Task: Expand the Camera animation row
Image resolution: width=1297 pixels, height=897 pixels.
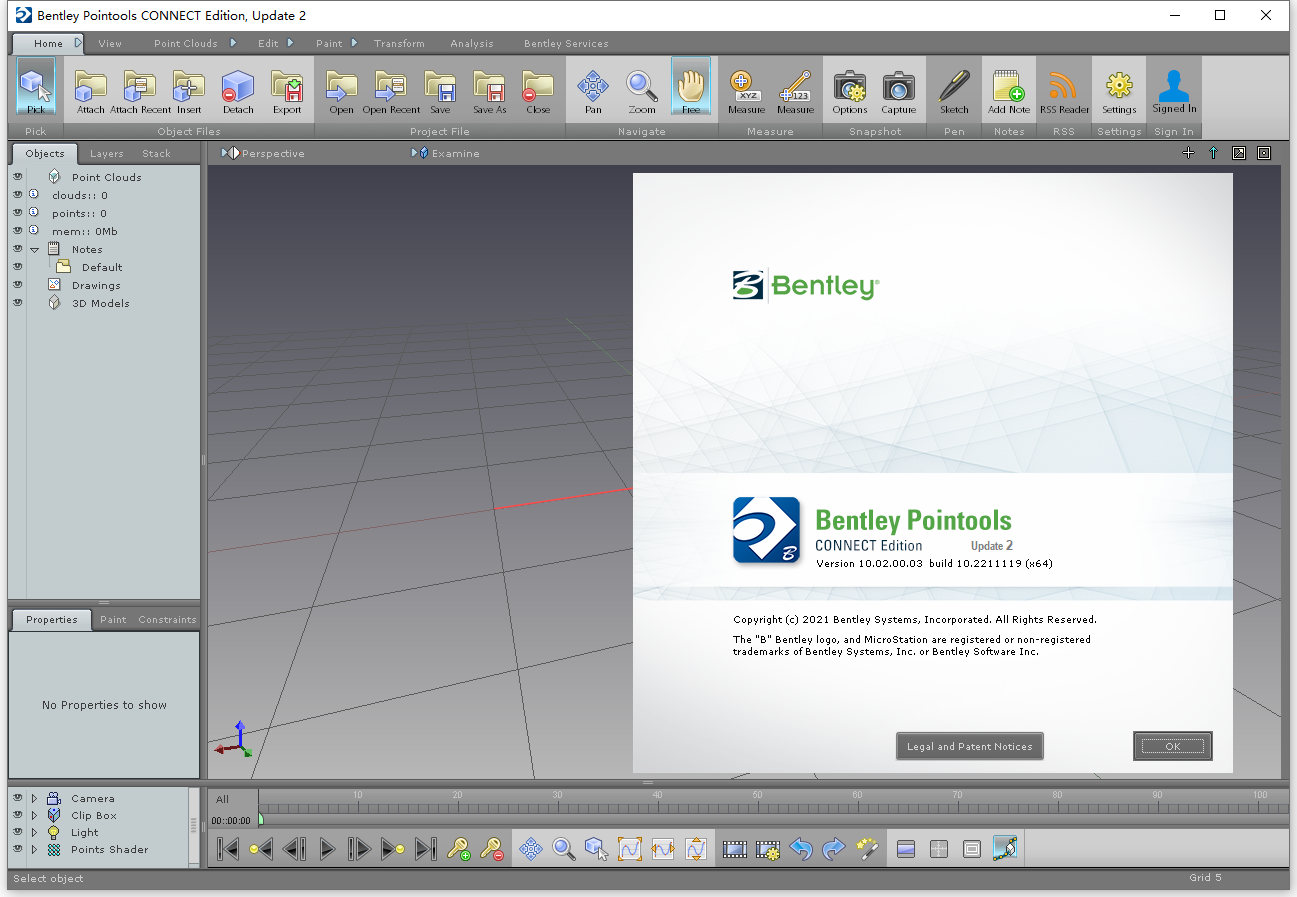Action: (x=34, y=798)
